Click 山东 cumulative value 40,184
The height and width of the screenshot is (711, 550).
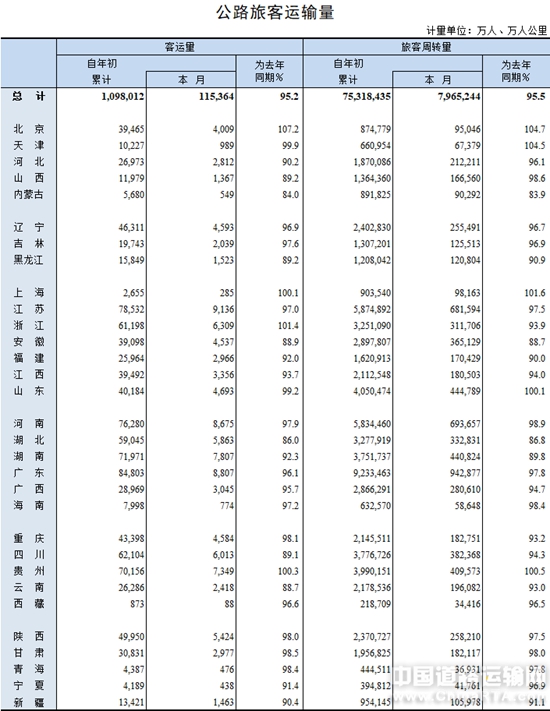coord(131,391)
